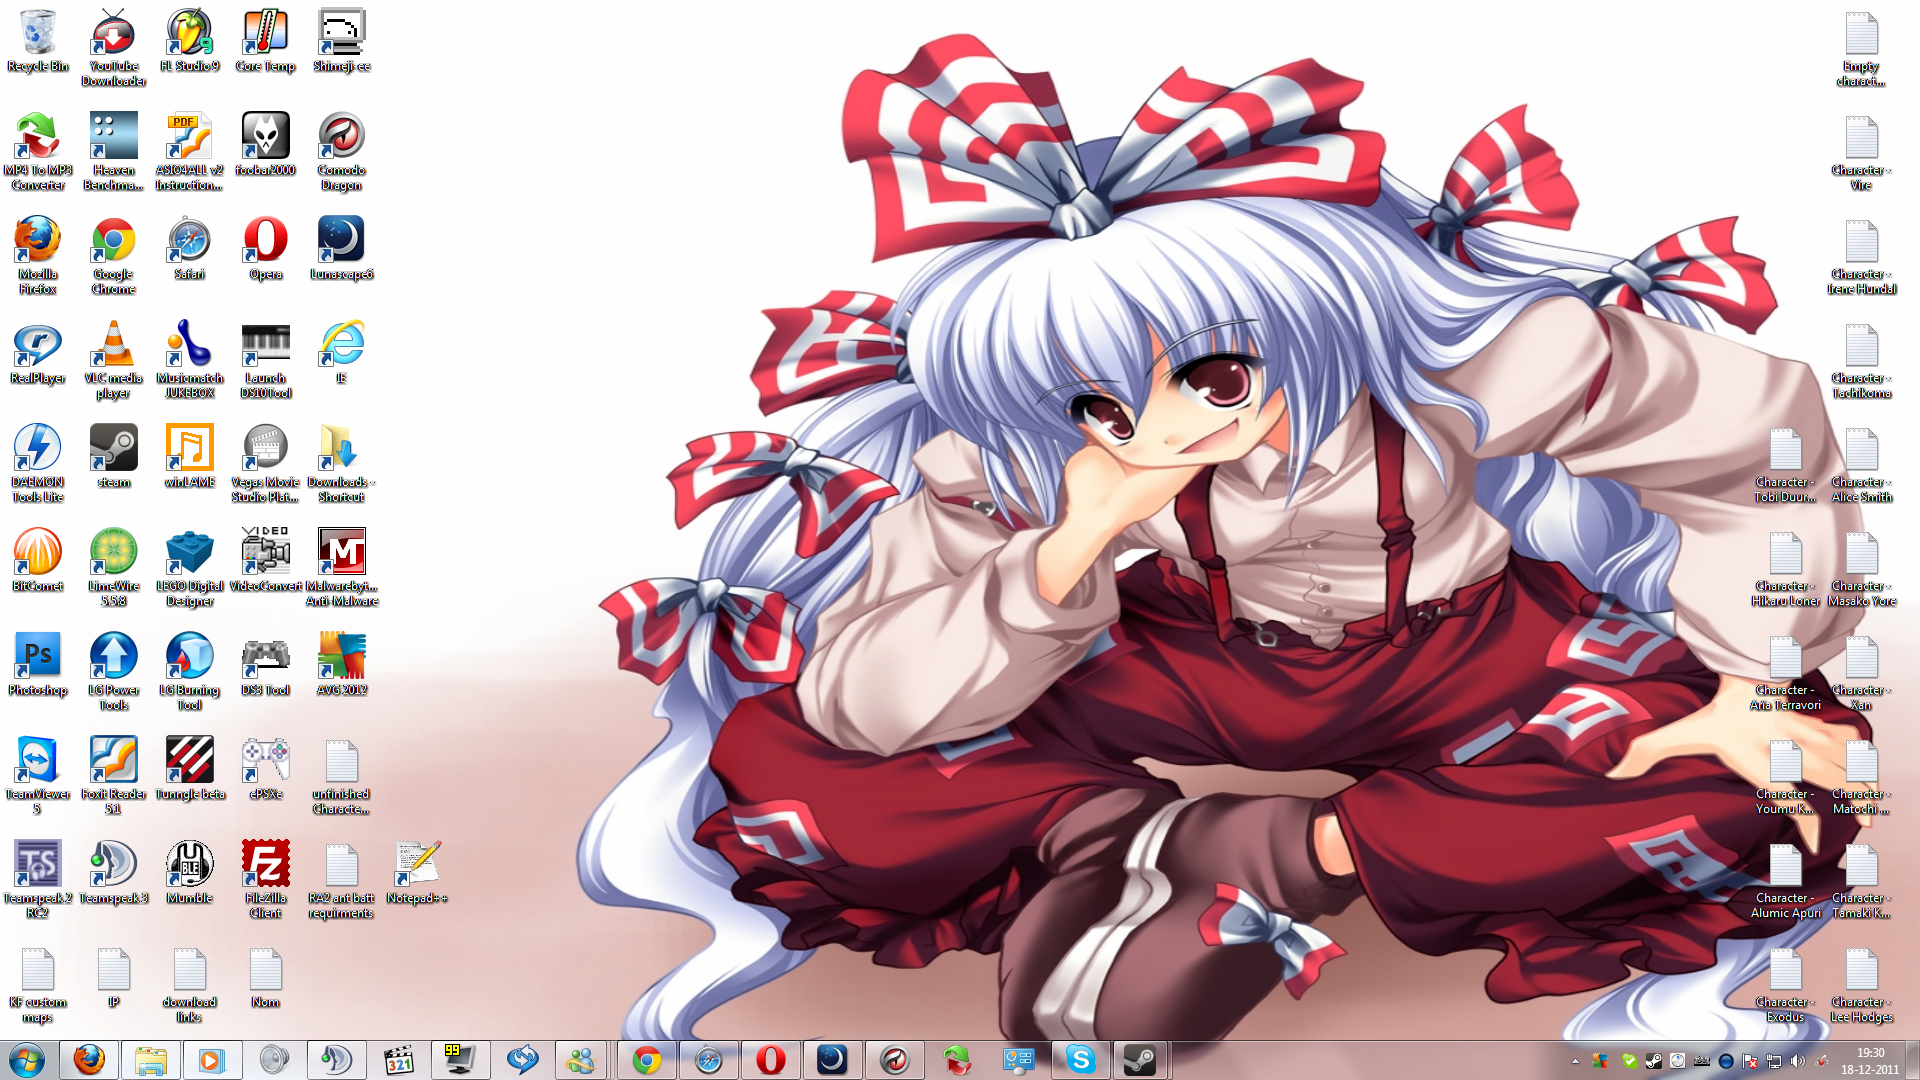Select the Photoshop desktop icon

click(x=38, y=665)
